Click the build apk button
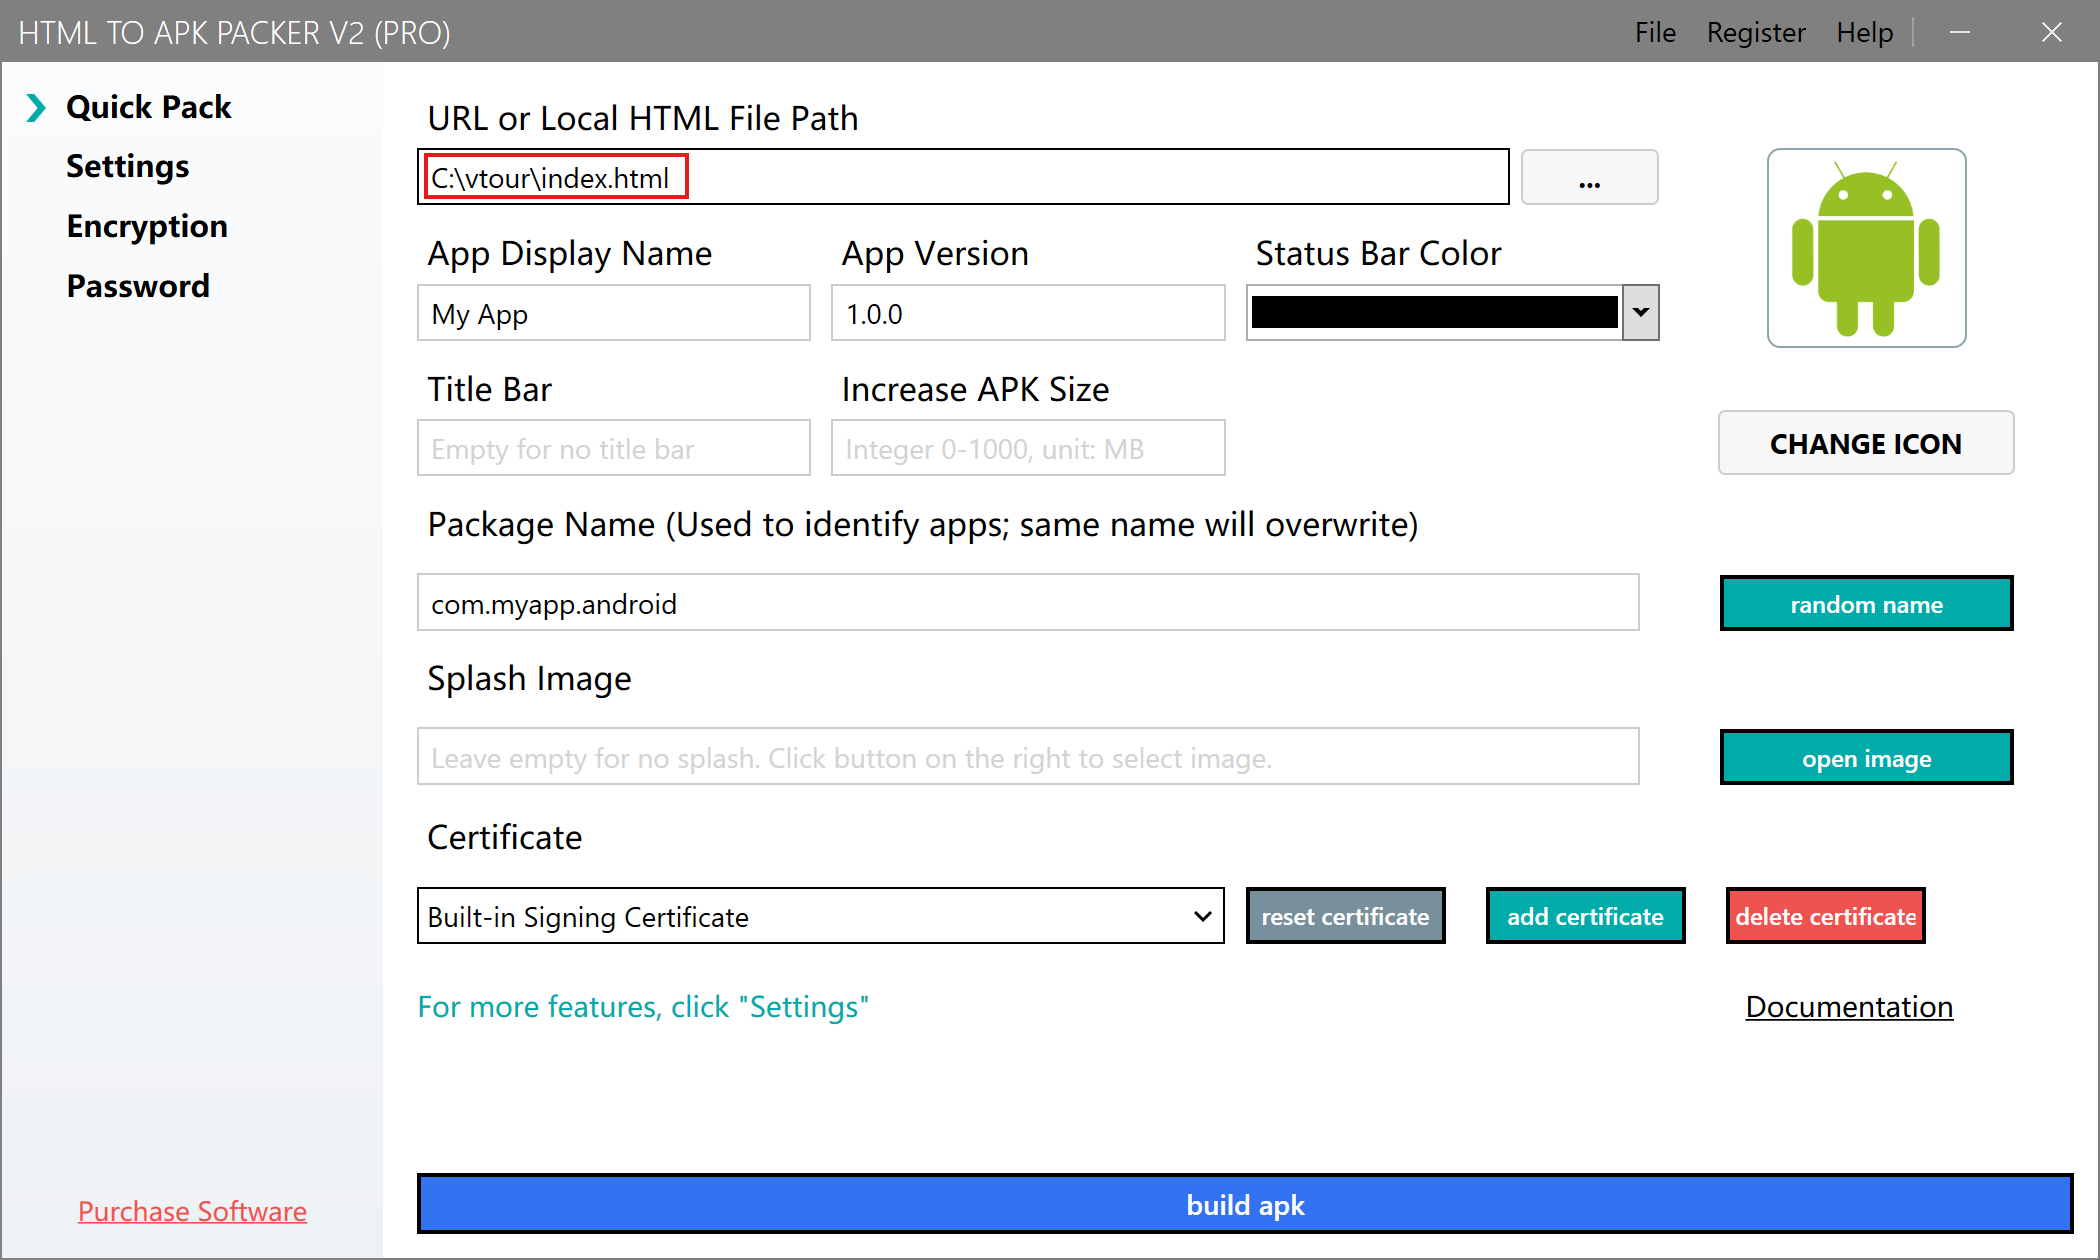The width and height of the screenshot is (2100, 1260). click(x=1245, y=1204)
